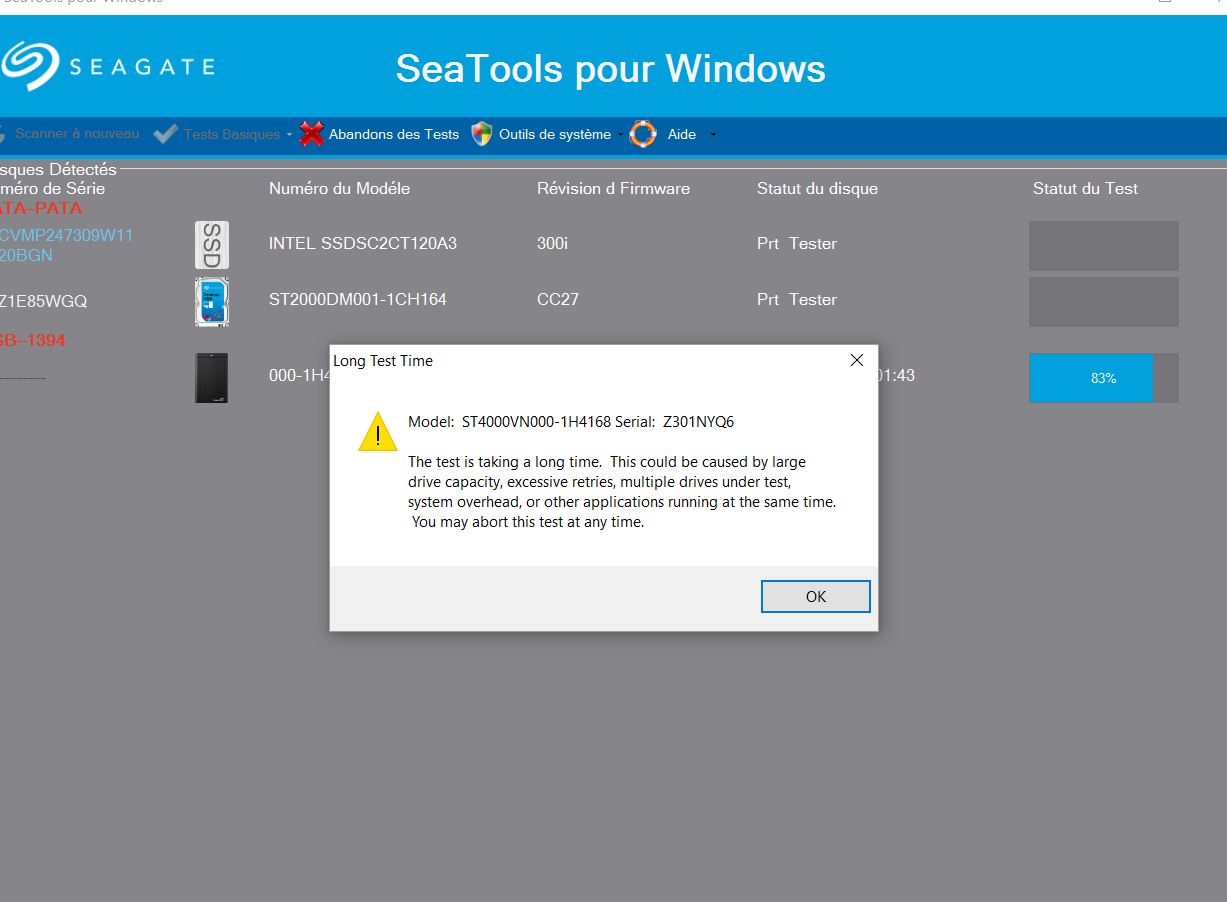This screenshot has width=1227, height=902.
Task: Click firmware revision 300i
Action: [x=552, y=243]
